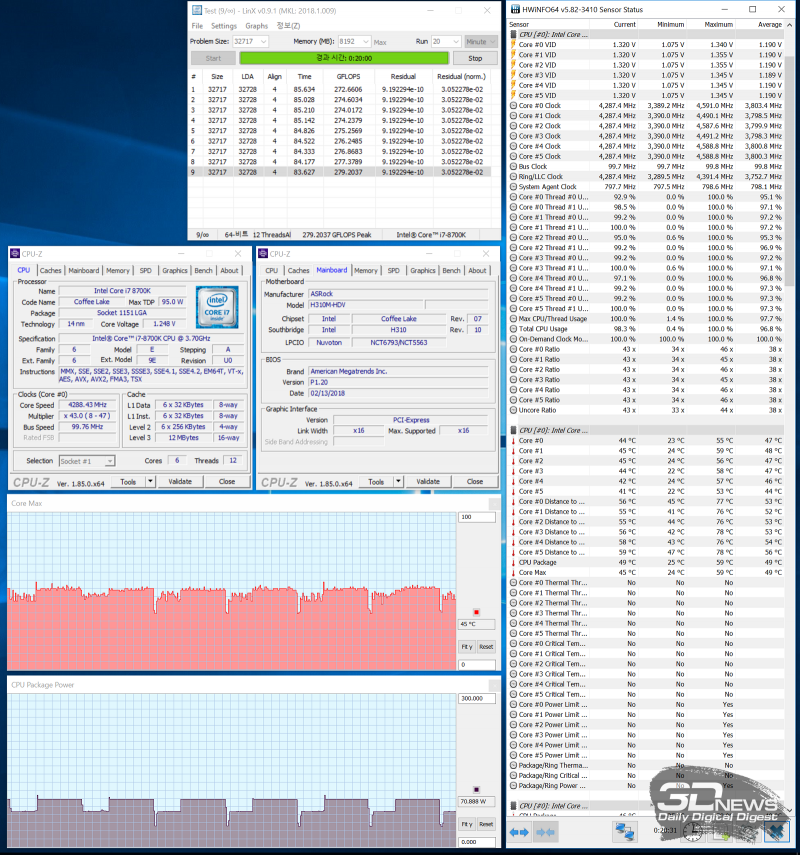
Task: Click the 100 max value field on Core Max graph
Action: pos(477,517)
